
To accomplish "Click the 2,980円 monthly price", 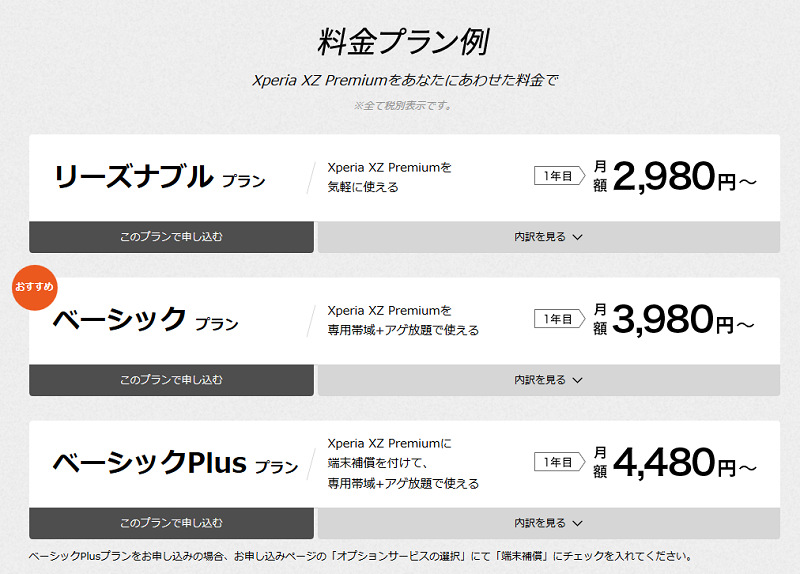I will pyautogui.click(x=684, y=177).
